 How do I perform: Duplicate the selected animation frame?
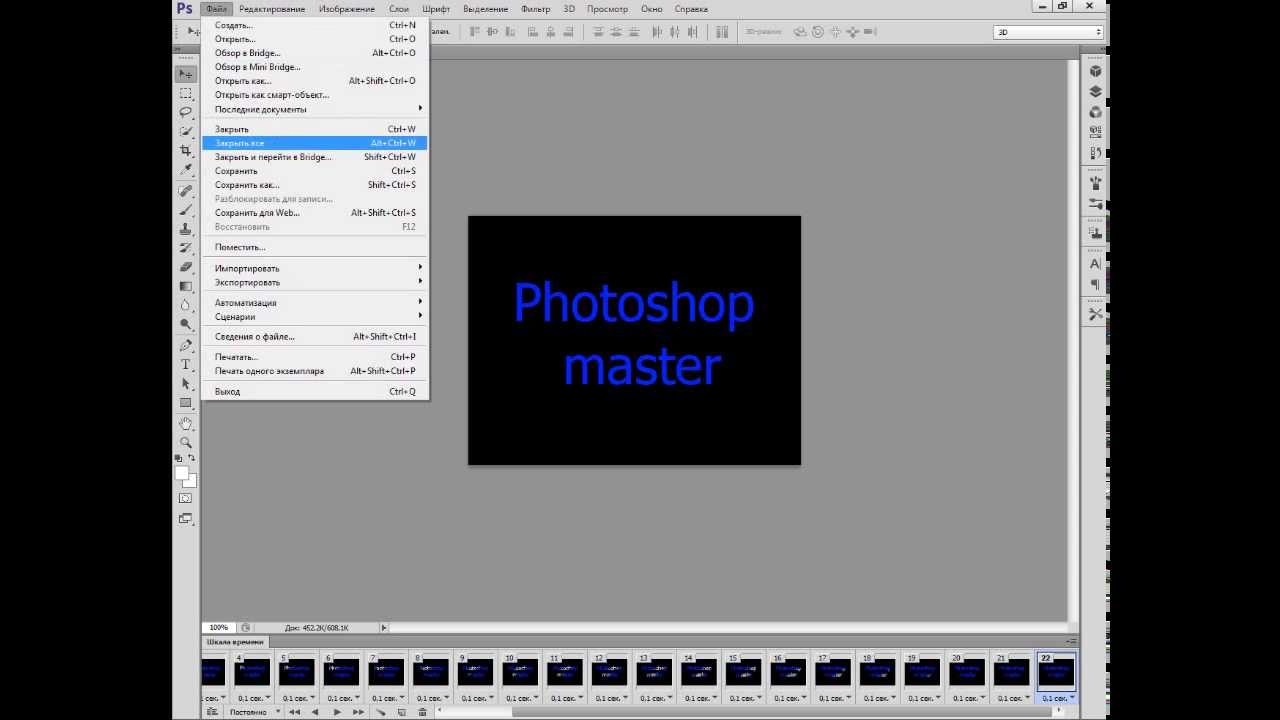tap(401, 712)
